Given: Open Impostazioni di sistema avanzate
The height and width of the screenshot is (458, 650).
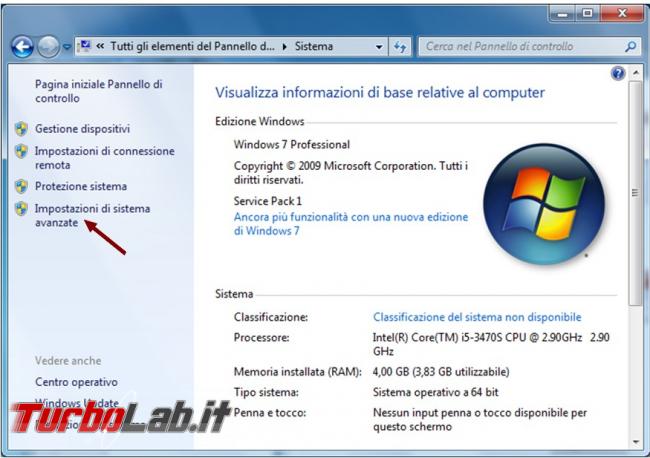Looking at the screenshot, I should tap(92, 216).
